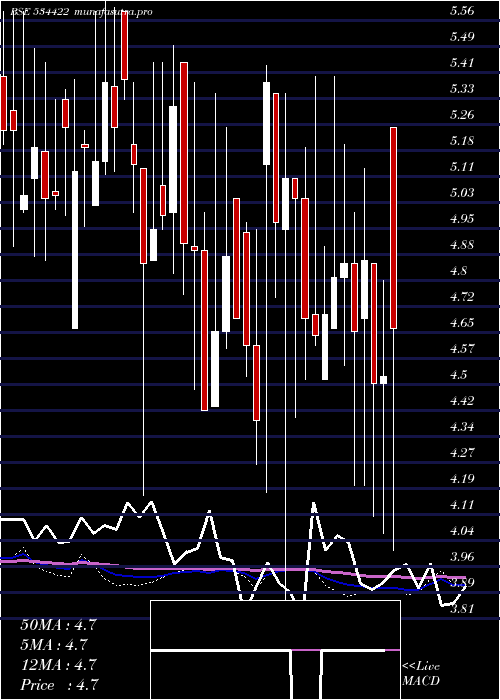Select the 4.11 price axis label
This screenshot has height=700, width=500.
(x=462, y=505)
